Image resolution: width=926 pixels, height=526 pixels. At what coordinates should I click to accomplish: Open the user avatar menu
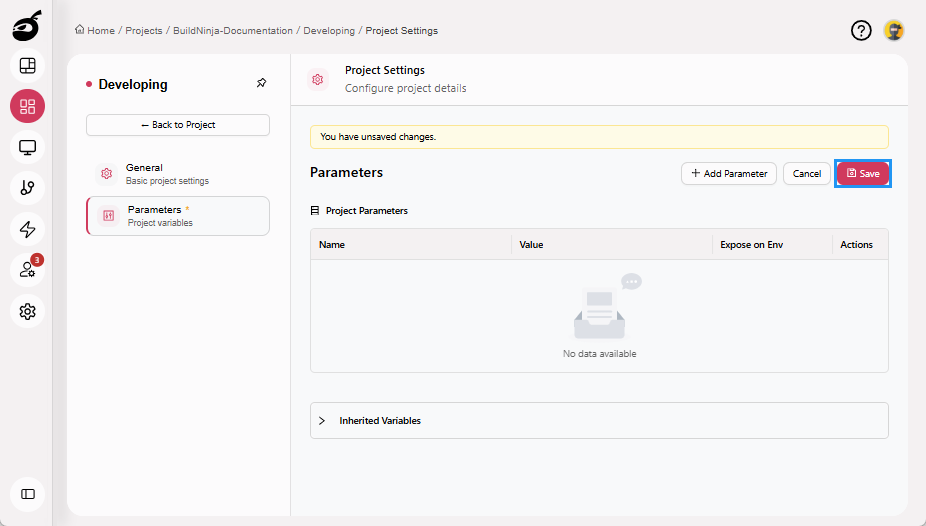click(894, 30)
